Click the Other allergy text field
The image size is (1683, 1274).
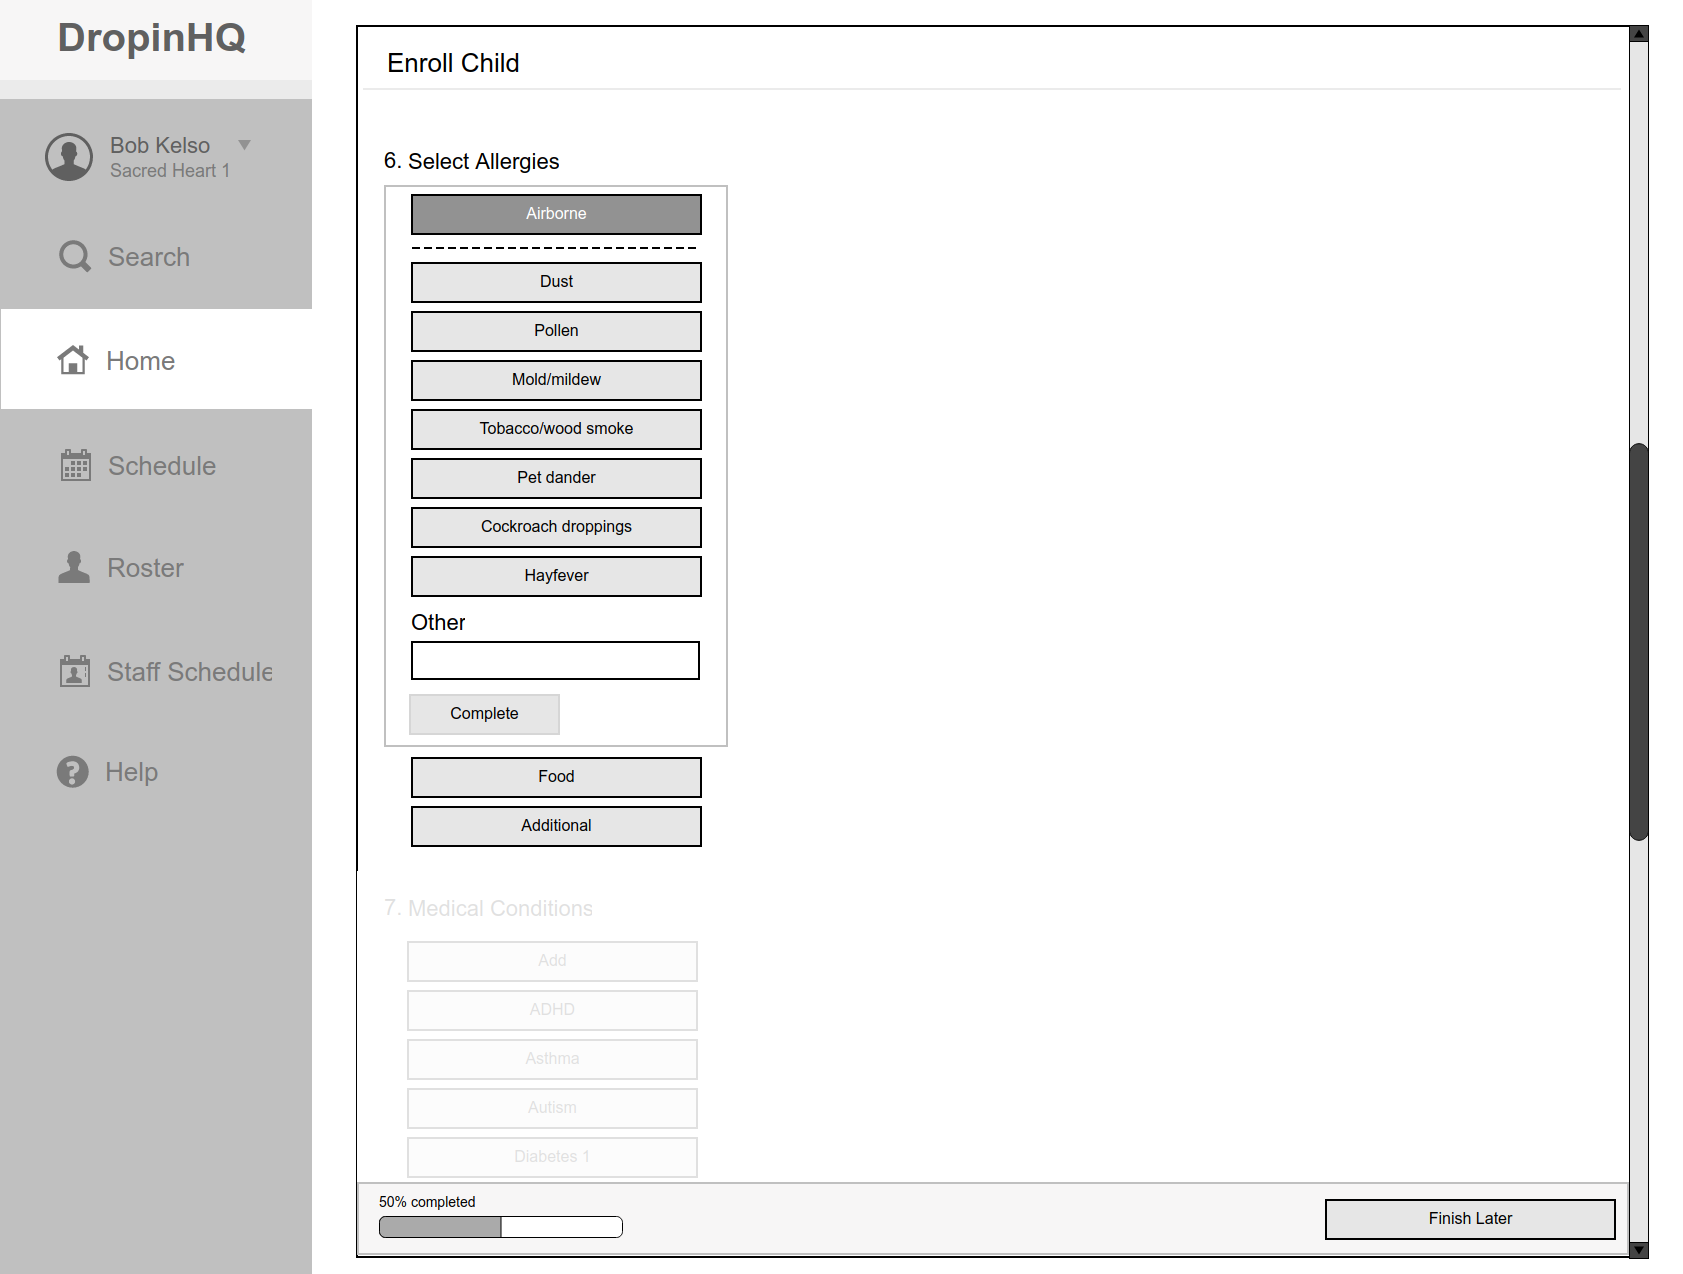[555, 661]
